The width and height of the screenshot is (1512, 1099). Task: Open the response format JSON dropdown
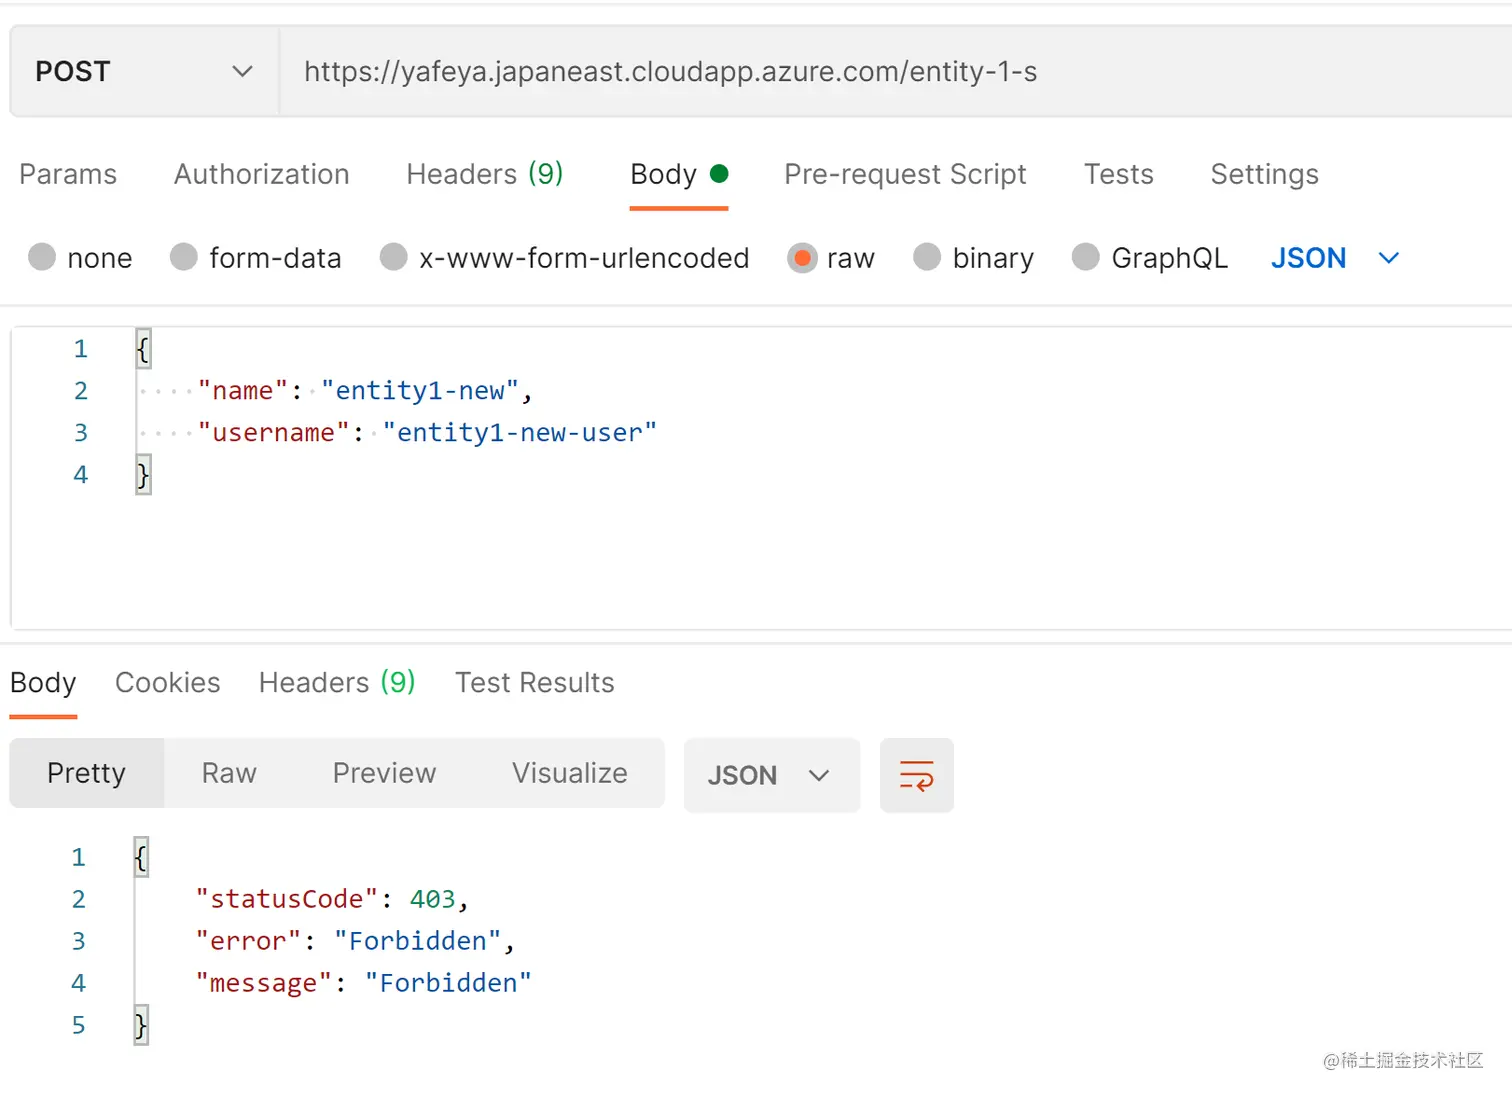(x=770, y=775)
